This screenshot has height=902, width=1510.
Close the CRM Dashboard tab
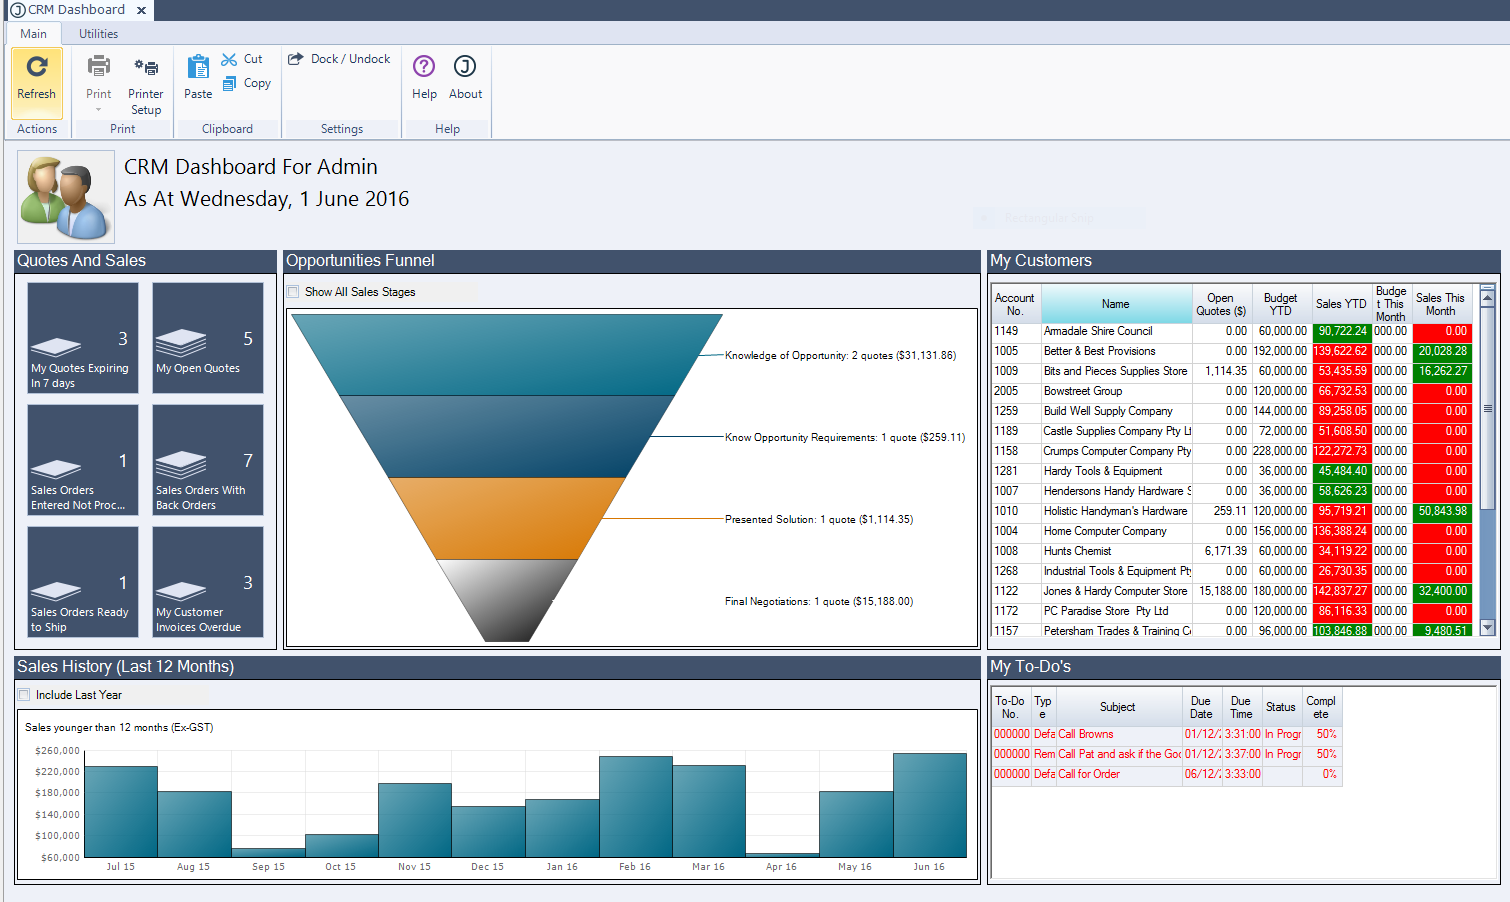pyautogui.click(x=141, y=10)
